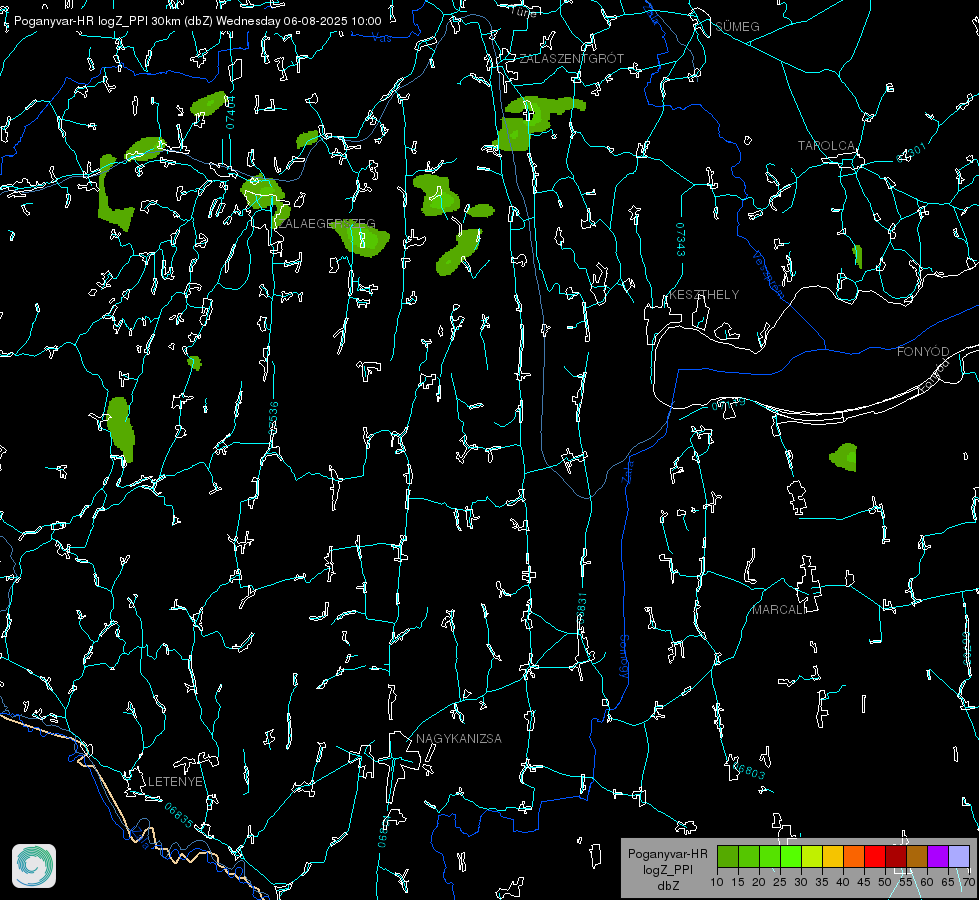Click road number 06803 label

click(x=748, y=770)
